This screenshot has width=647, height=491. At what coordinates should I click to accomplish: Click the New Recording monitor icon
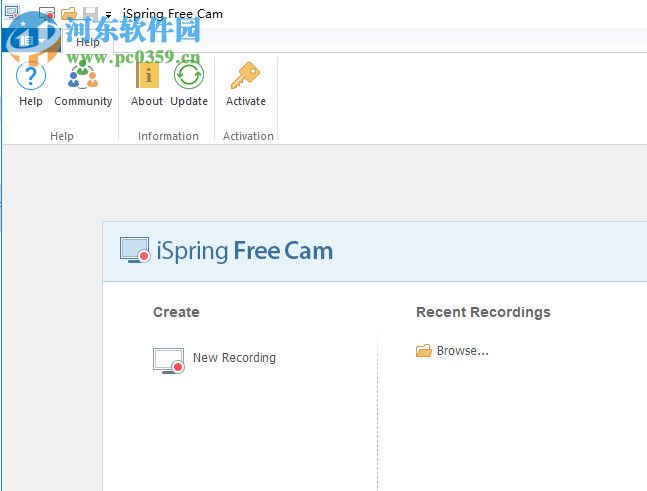click(168, 361)
